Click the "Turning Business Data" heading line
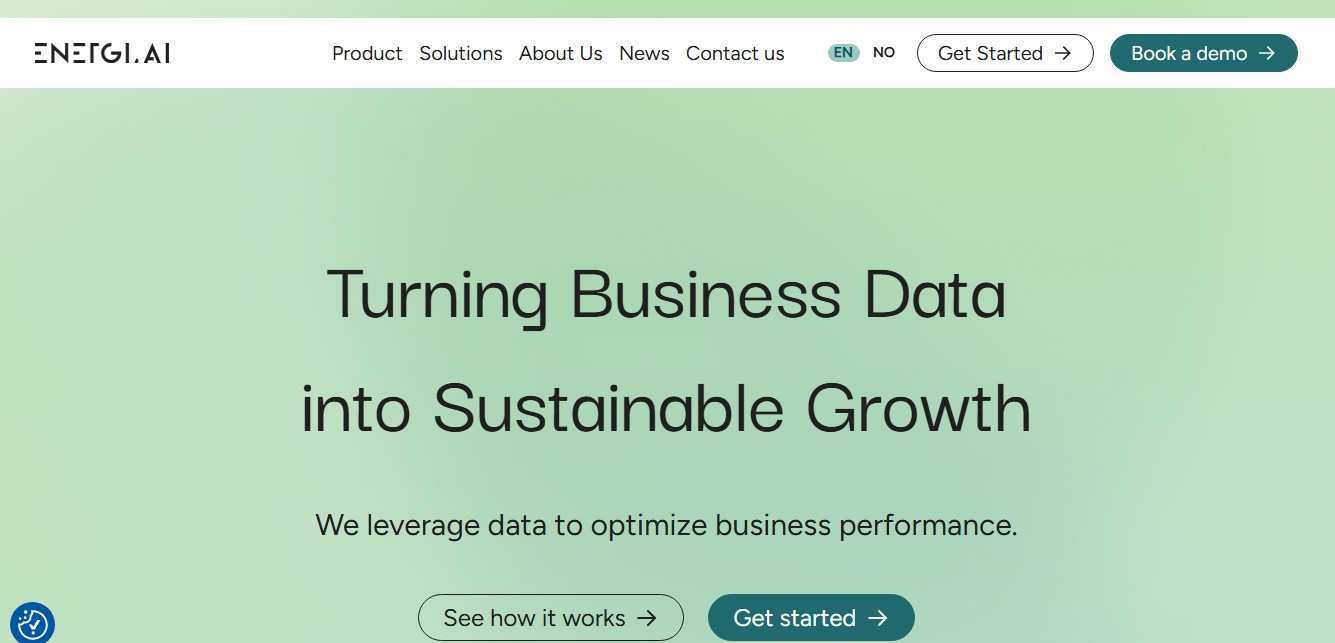The height and width of the screenshot is (643, 1335). coord(666,294)
